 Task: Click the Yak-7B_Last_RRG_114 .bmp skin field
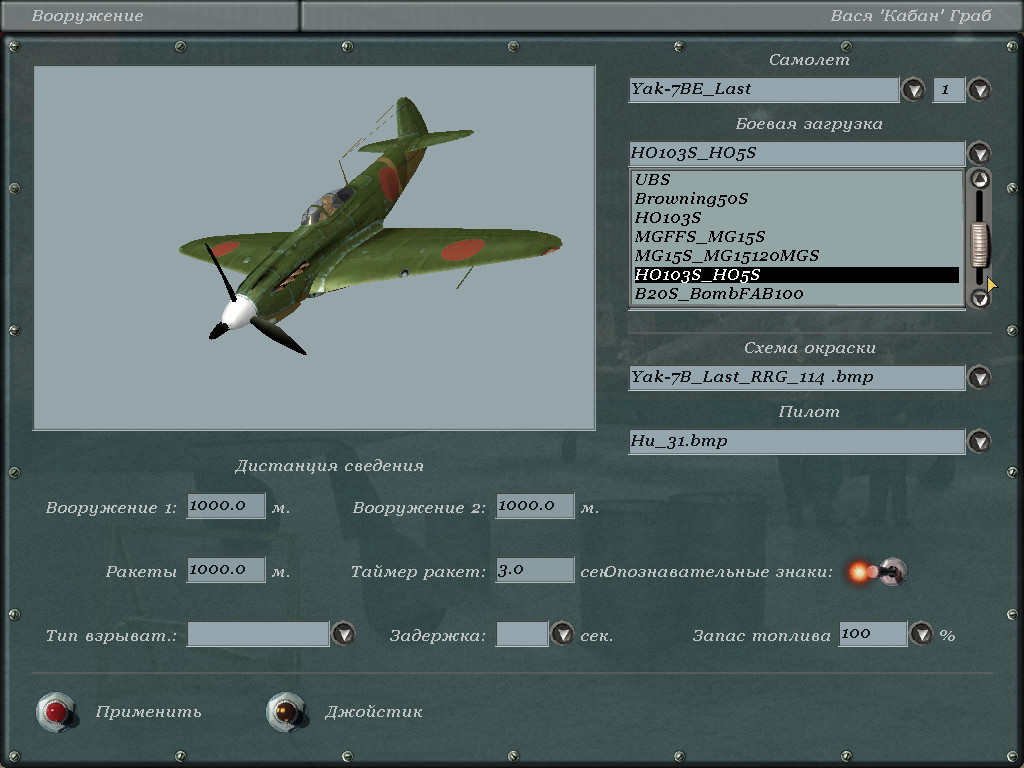coord(797,377)
